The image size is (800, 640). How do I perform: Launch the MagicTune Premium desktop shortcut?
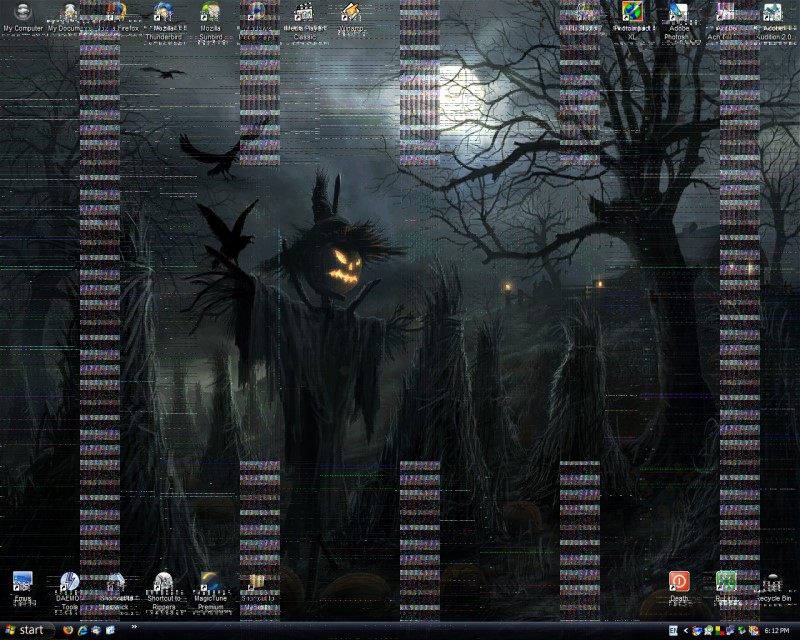(210, 591)
